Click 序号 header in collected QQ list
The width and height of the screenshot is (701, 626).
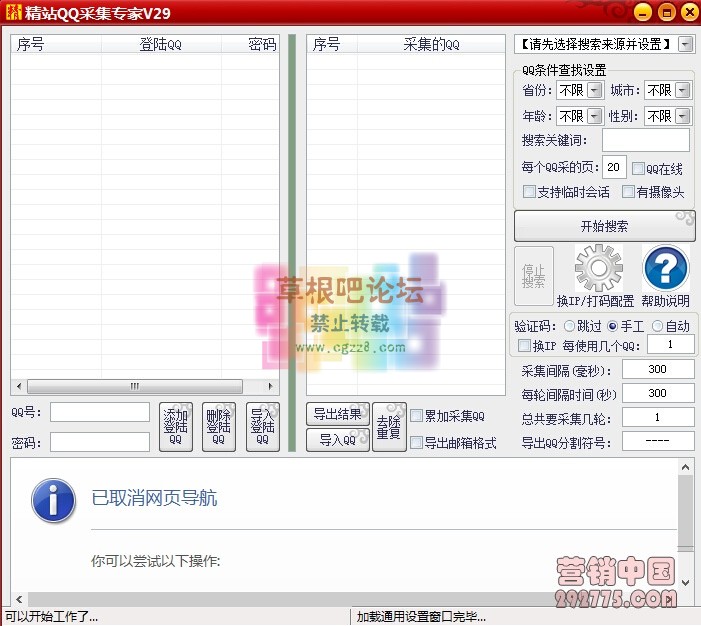tap(332, 44)
